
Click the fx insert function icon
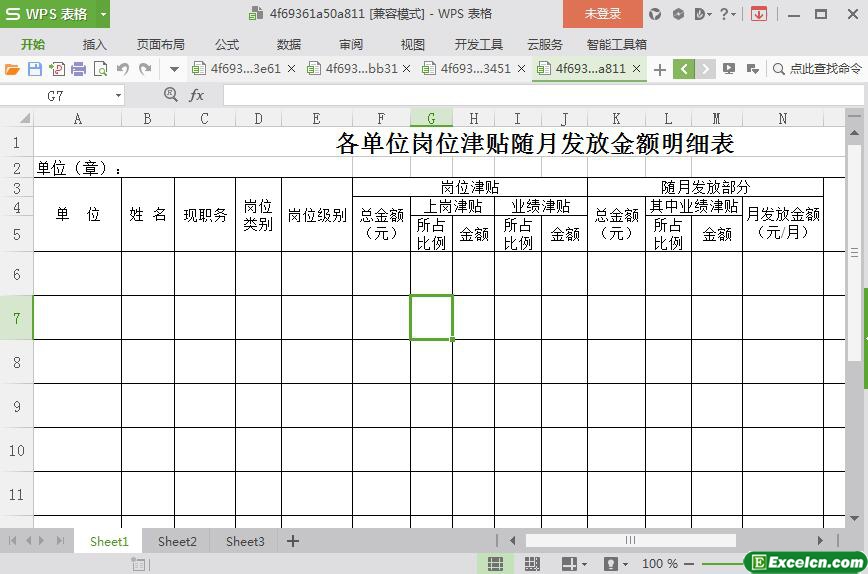click(197, 95)
